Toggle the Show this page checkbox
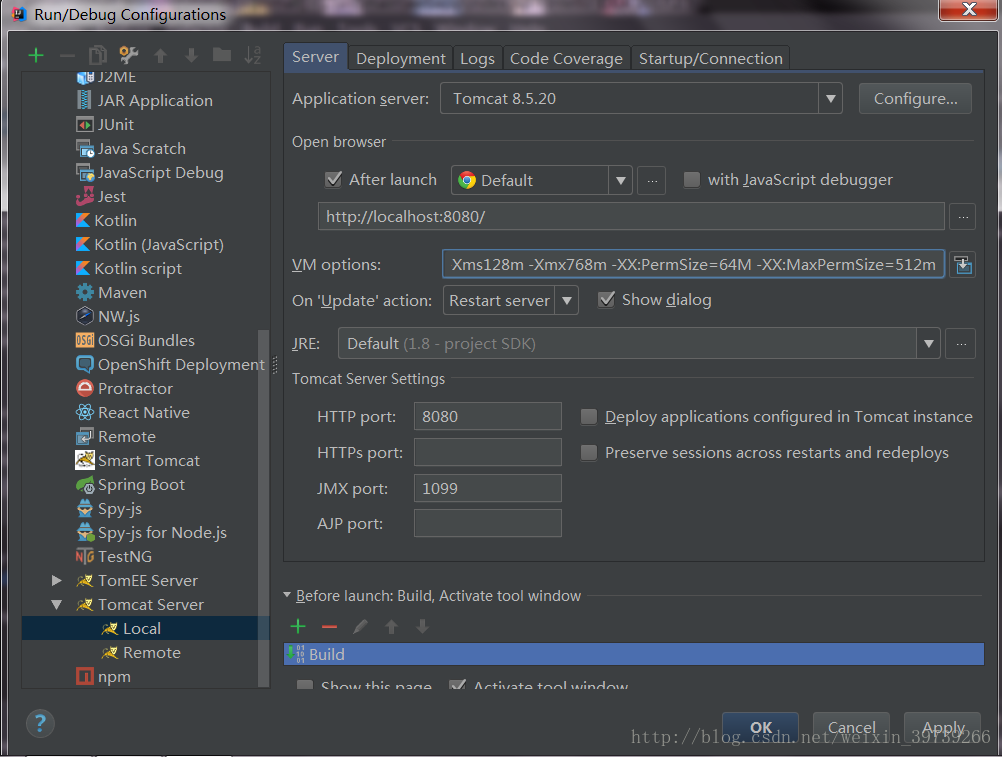Image resolution: width=1002 pixels, height=757 pixels. tap(305, 685)
